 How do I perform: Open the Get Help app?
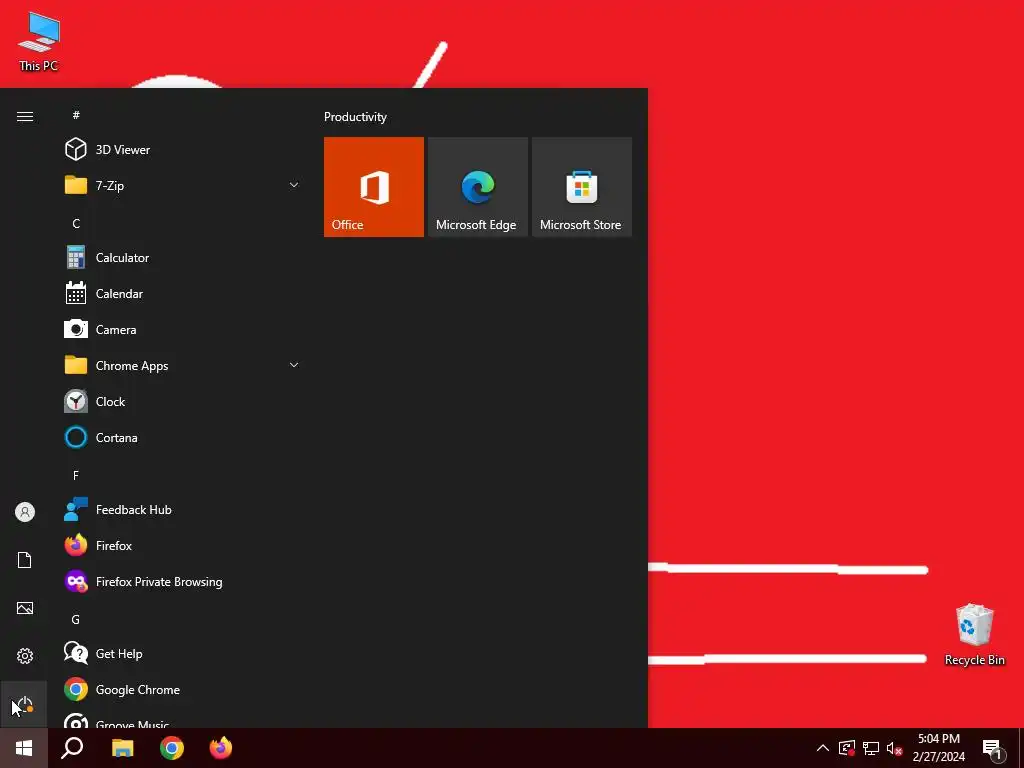tap(183, 654)
